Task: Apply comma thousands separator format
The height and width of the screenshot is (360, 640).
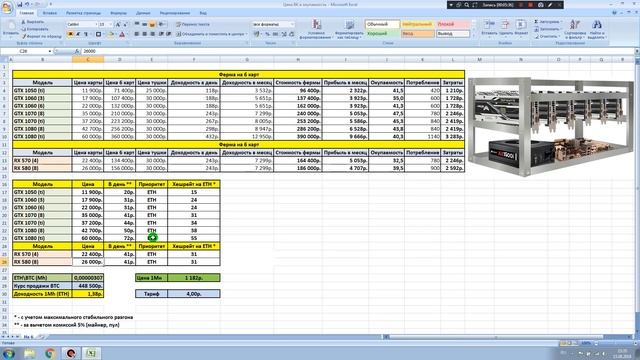Action: tap(276, 34)
